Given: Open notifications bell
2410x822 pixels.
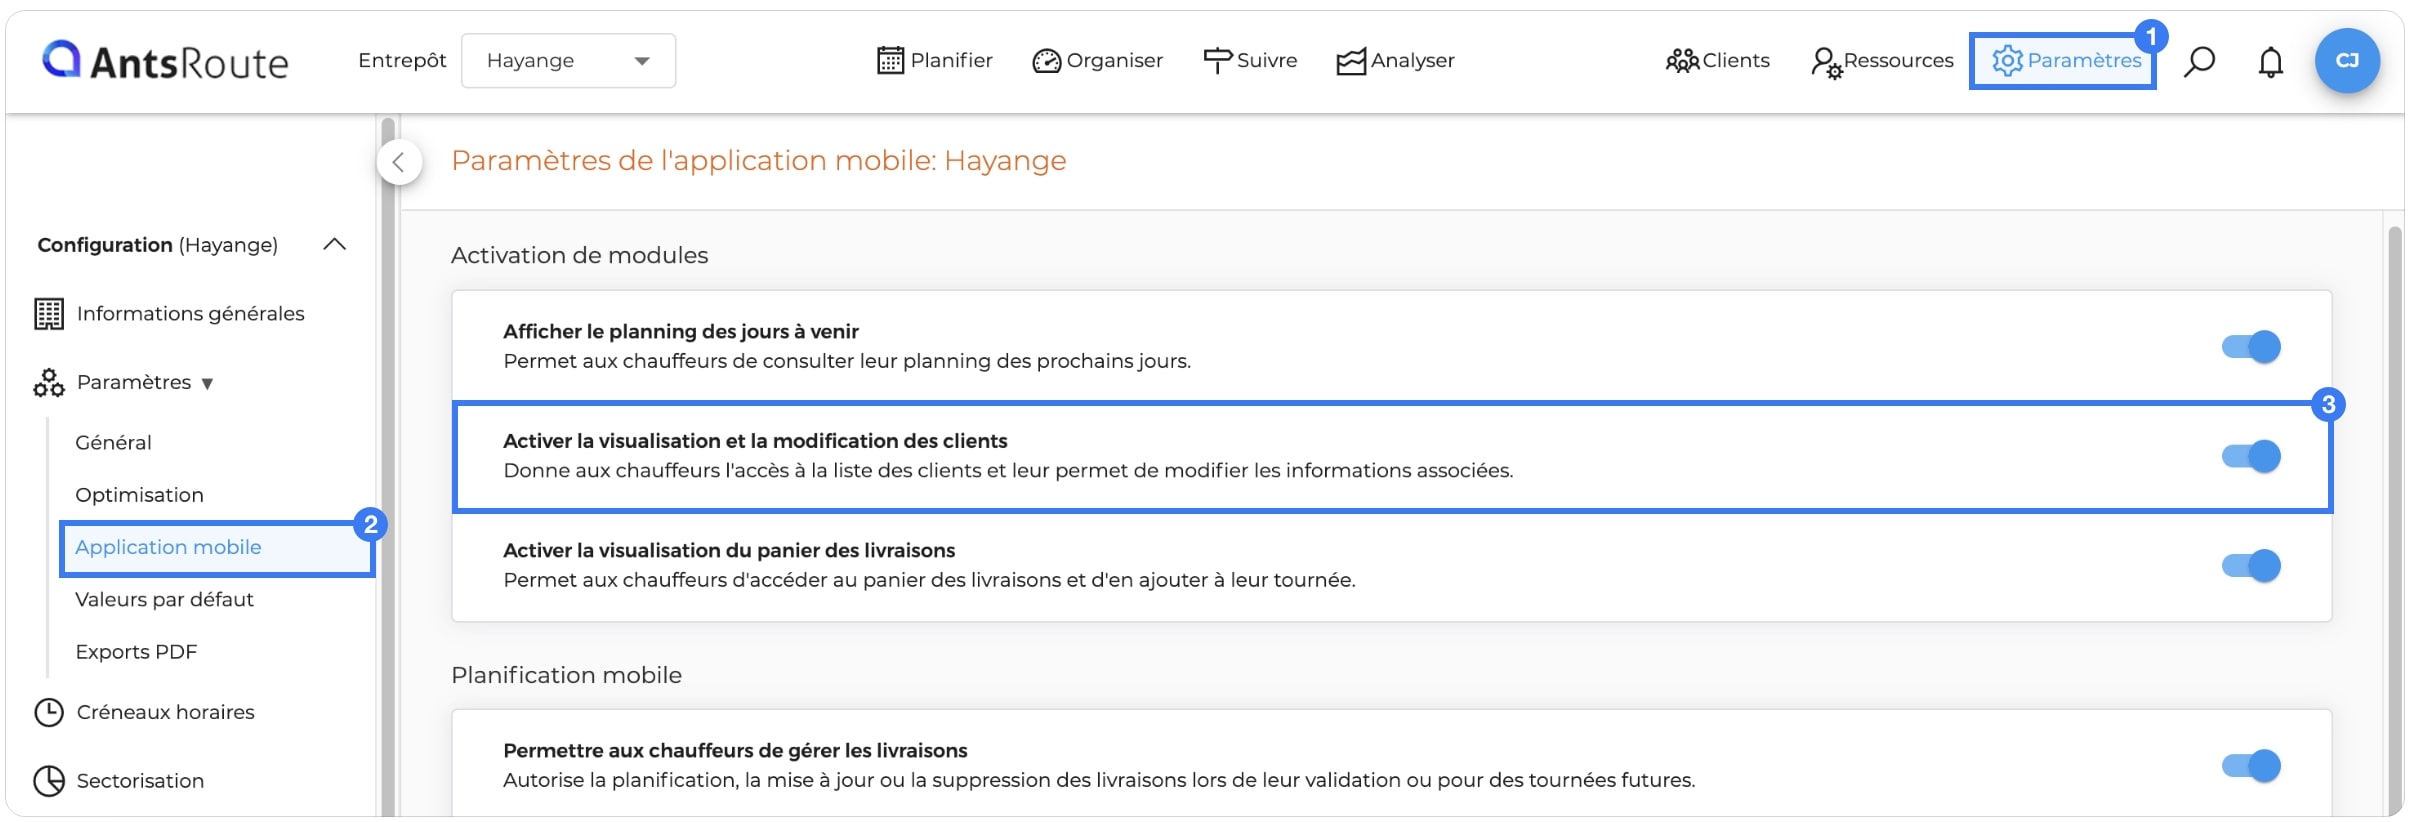Looking at the screenshot, I should click(x=2271, y=62).
